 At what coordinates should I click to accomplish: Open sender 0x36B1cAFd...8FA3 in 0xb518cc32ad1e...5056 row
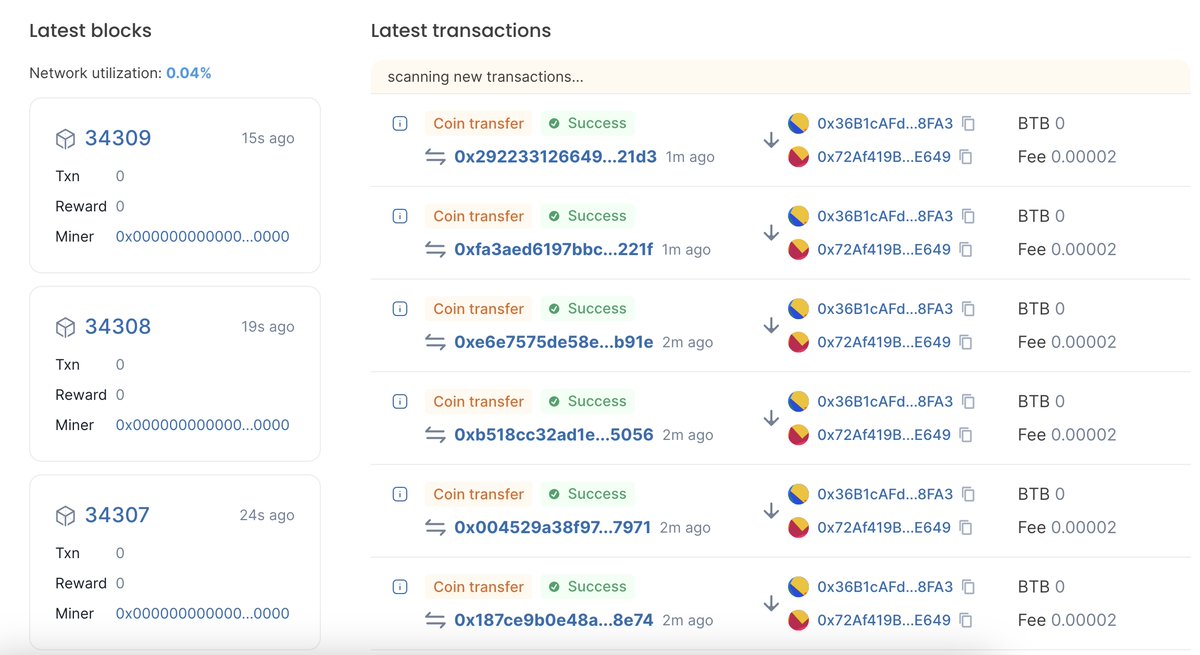(885, 402)
